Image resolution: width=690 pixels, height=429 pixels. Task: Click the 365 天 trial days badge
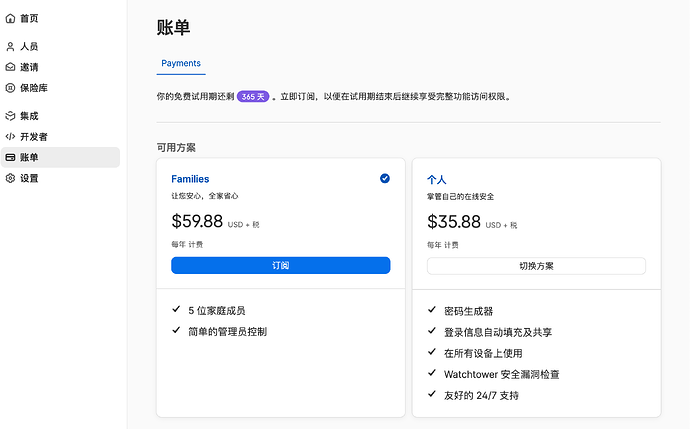[253, 97]
